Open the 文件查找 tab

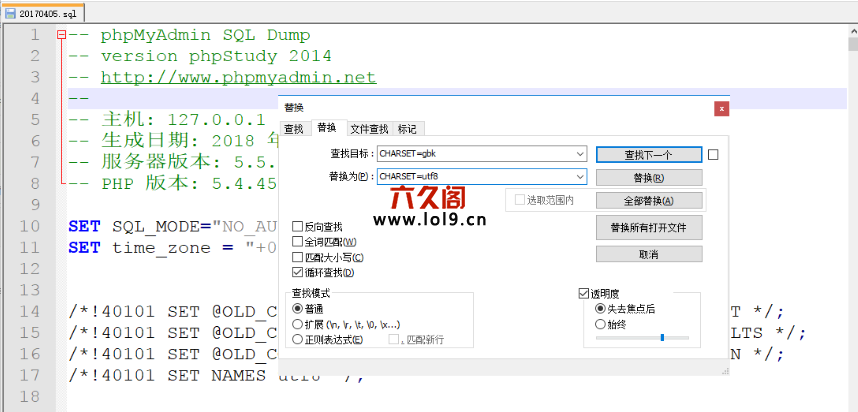click(368, 129)
